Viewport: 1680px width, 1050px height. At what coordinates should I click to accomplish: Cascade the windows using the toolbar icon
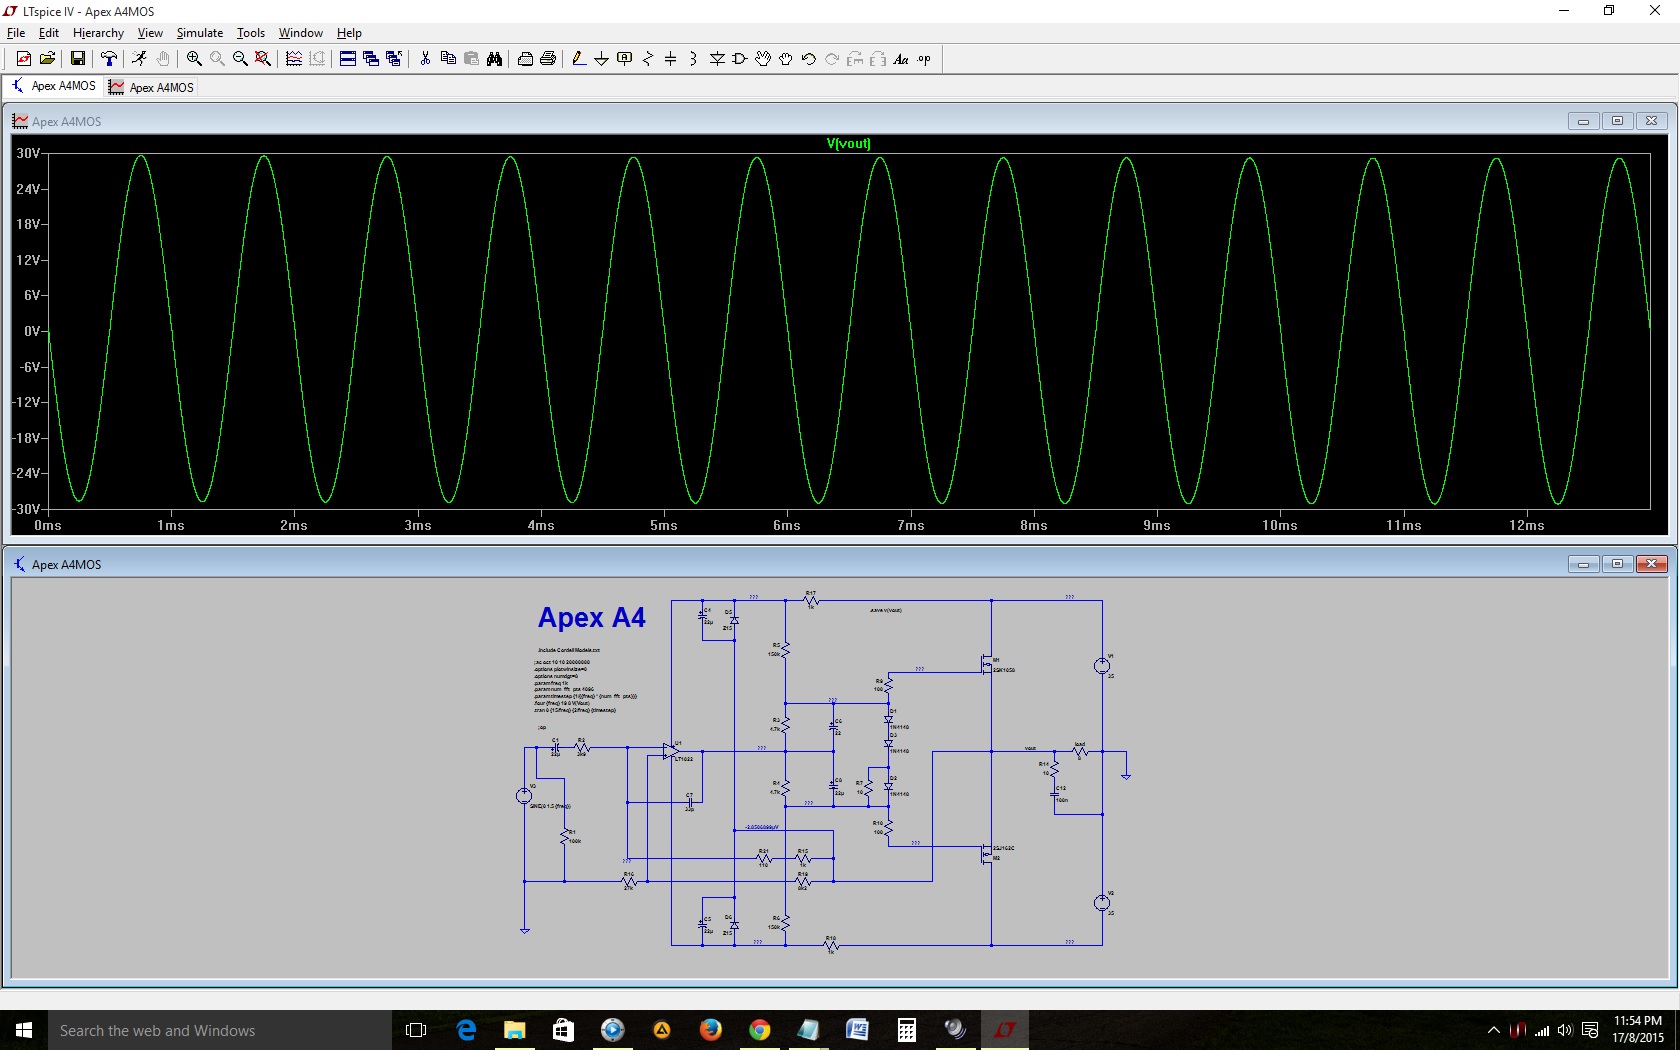click(371, 59)
